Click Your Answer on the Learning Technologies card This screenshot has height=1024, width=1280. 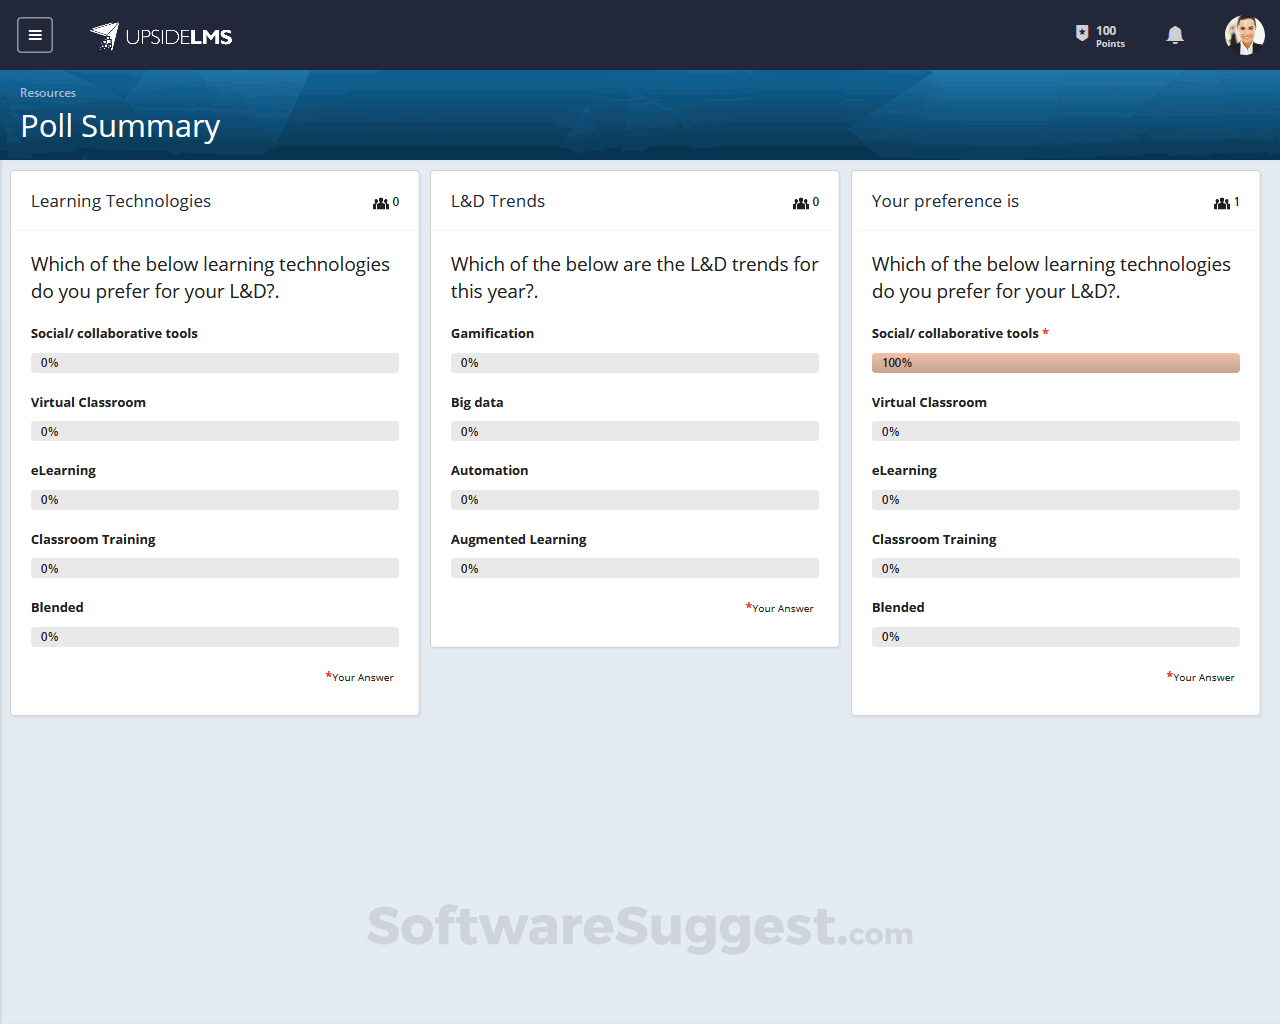click(x=360, y=677)
